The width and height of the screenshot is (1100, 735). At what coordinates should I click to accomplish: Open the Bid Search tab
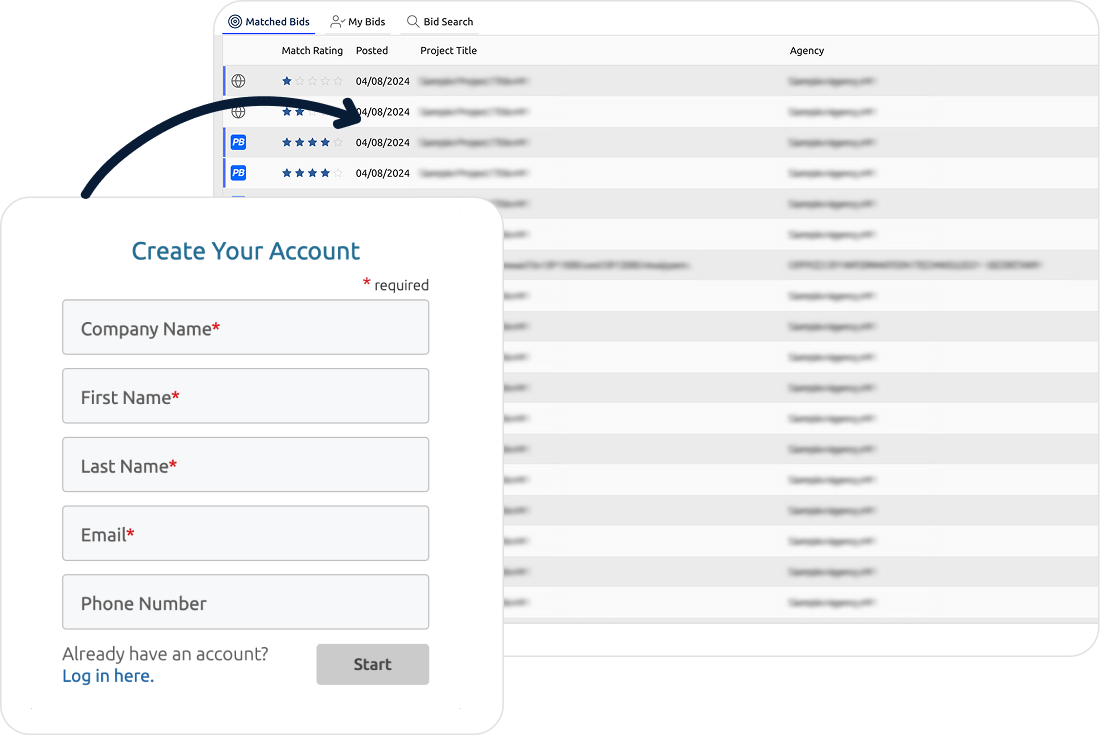coord(440,22)
